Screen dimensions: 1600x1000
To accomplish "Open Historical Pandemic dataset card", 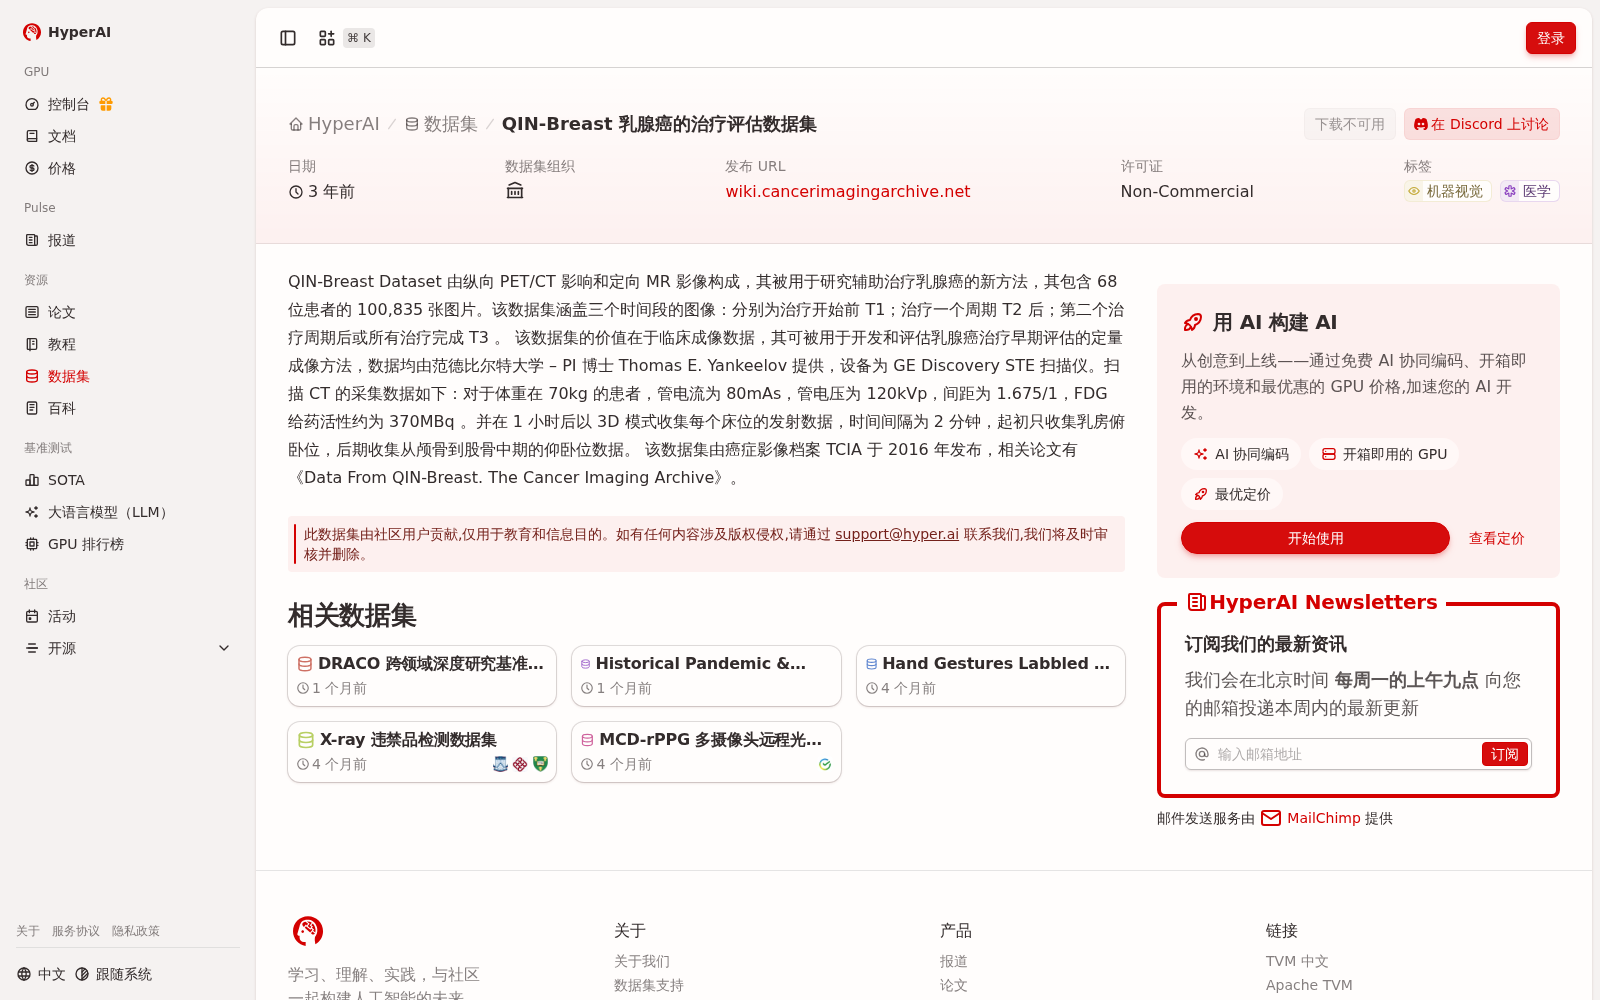I will click(x=706, y=676).
